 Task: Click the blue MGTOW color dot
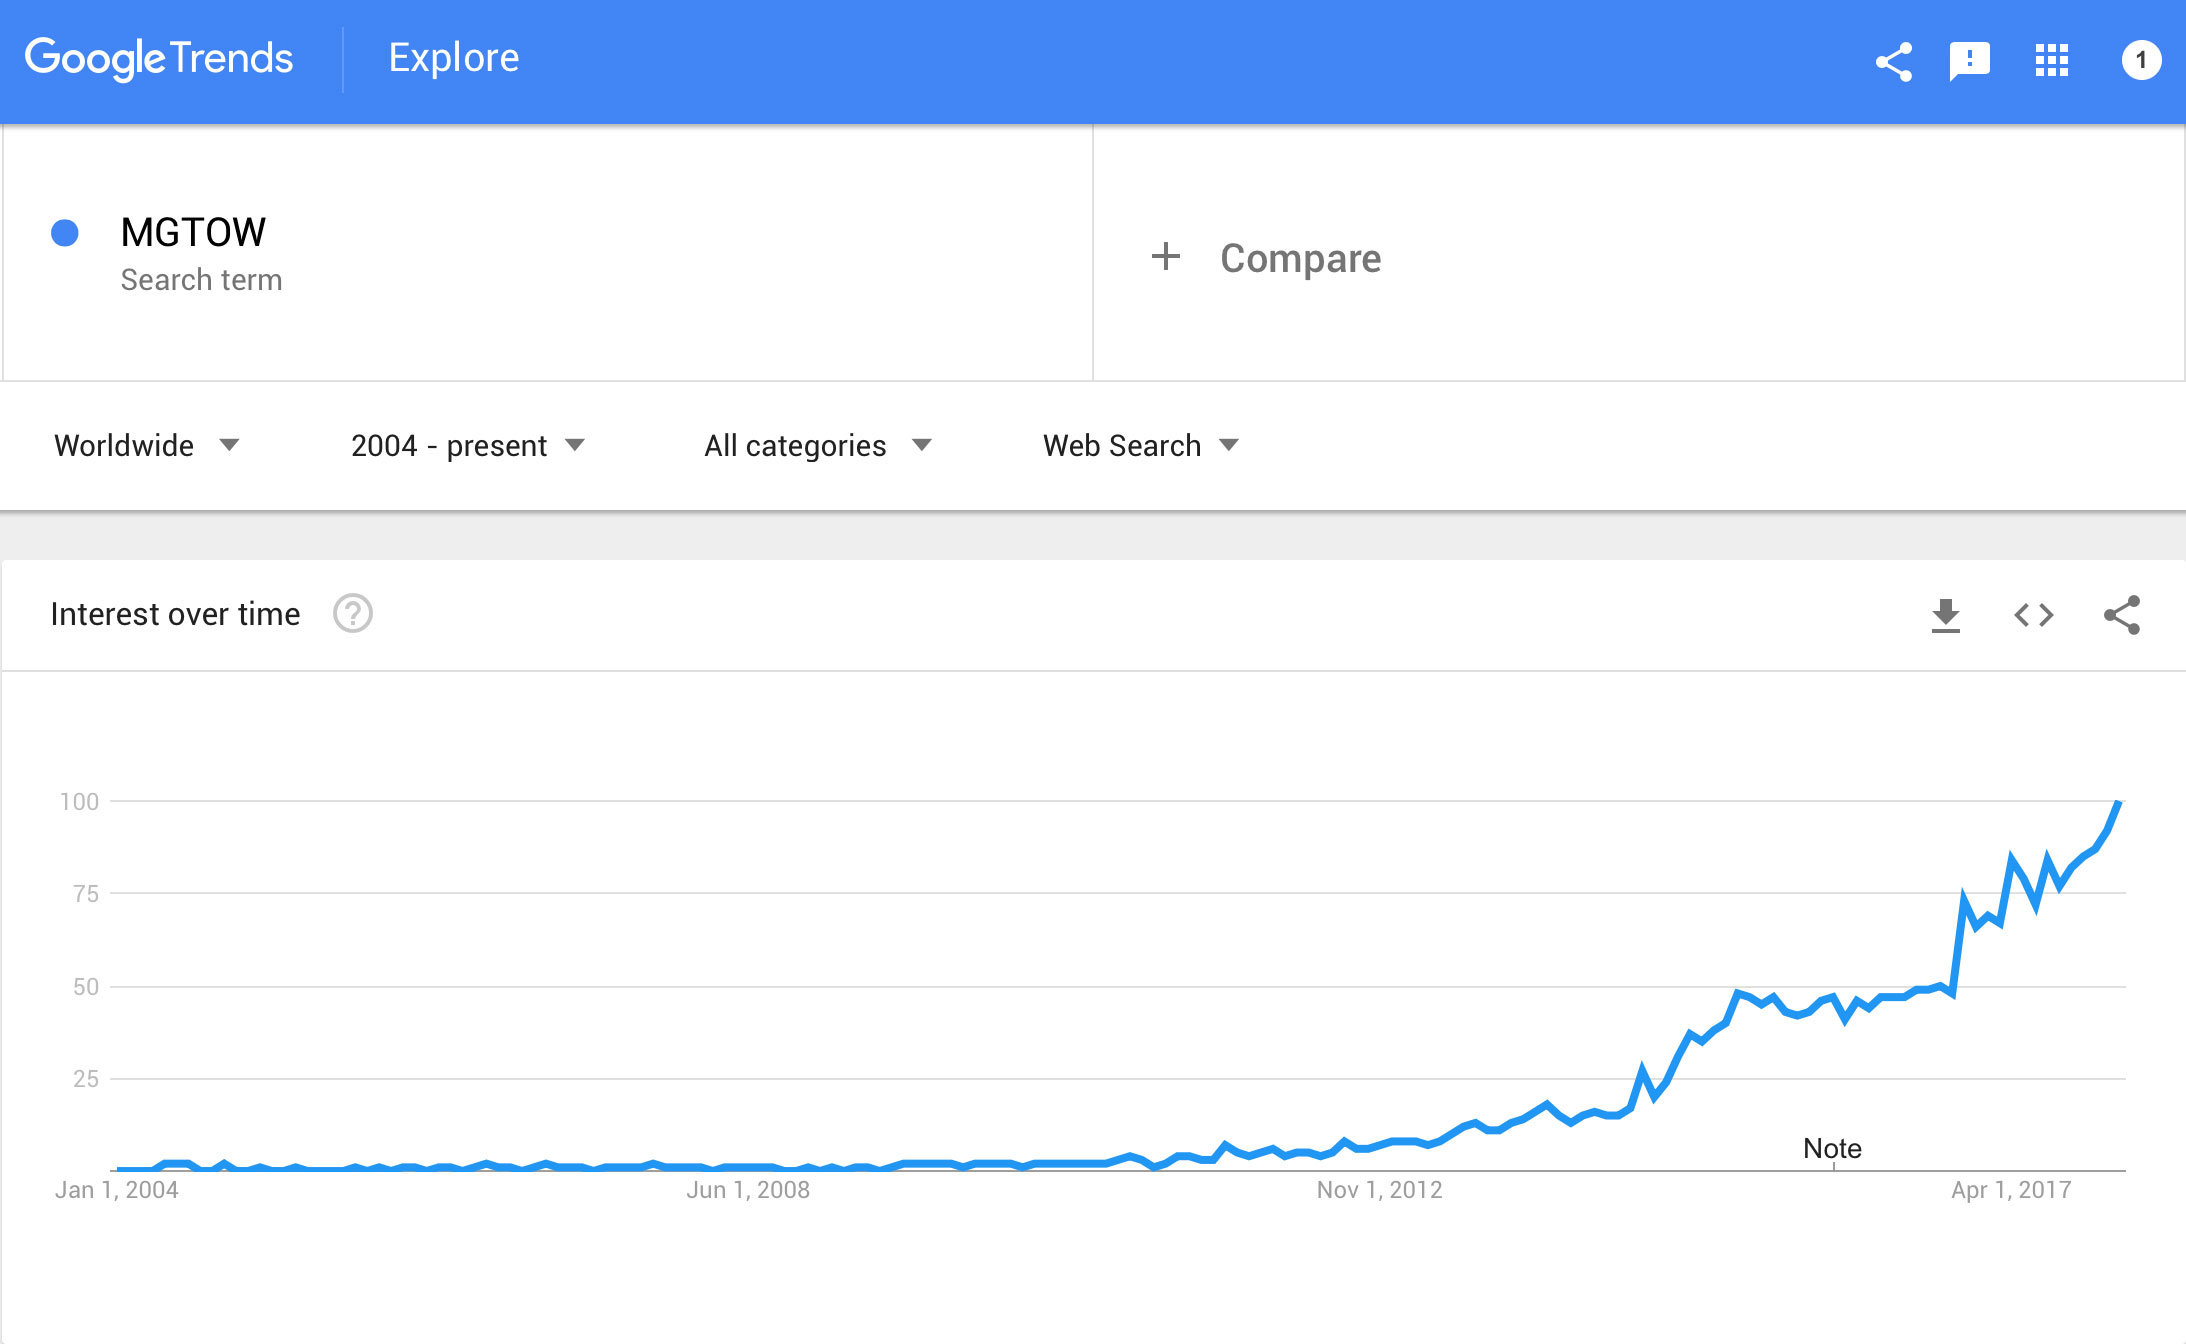click(x=65, y=233)
